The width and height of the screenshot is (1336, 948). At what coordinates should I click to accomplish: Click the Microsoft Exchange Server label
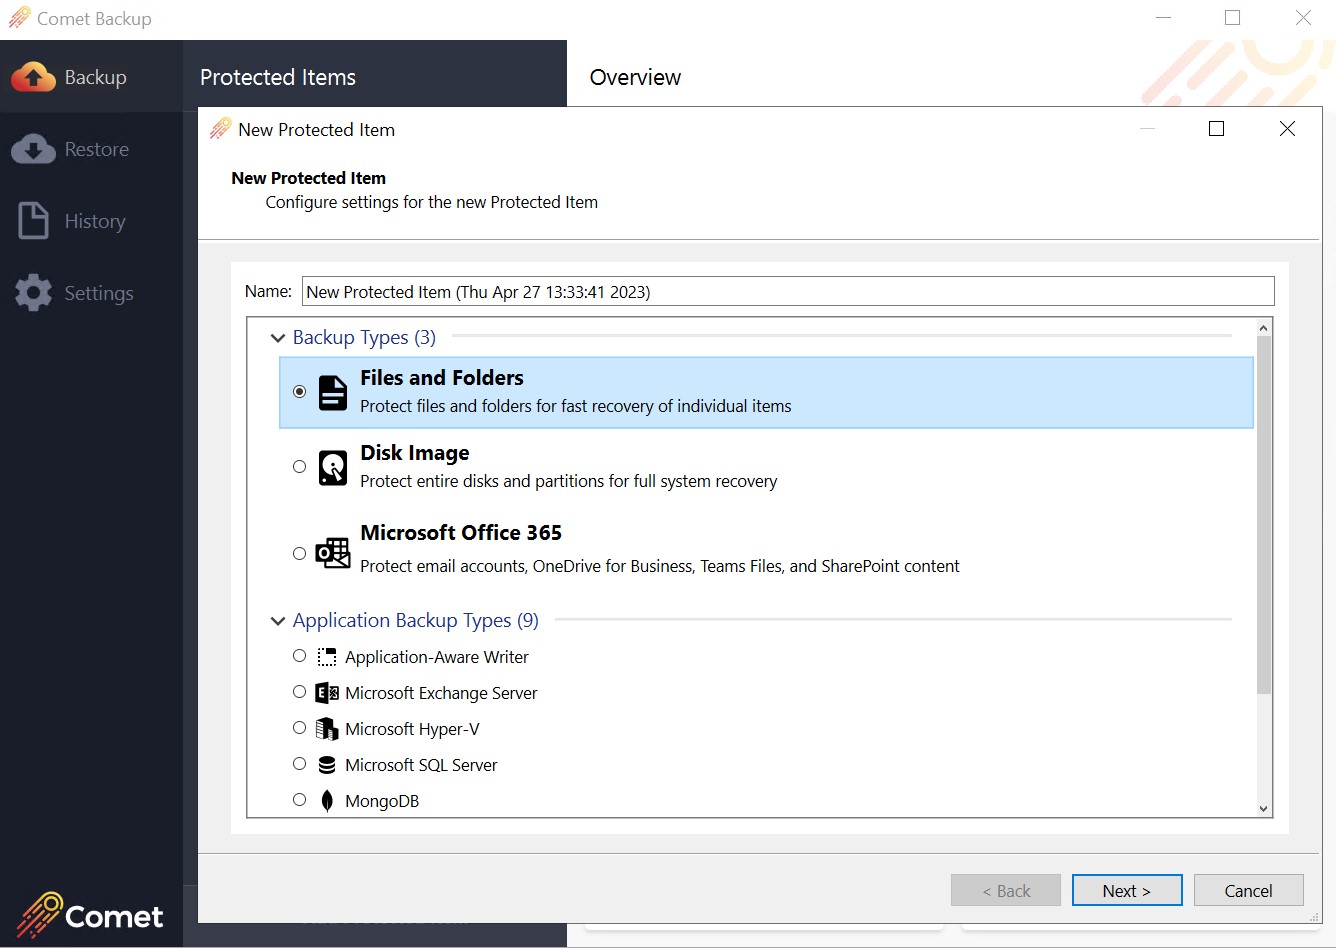[x=441, y=693]
